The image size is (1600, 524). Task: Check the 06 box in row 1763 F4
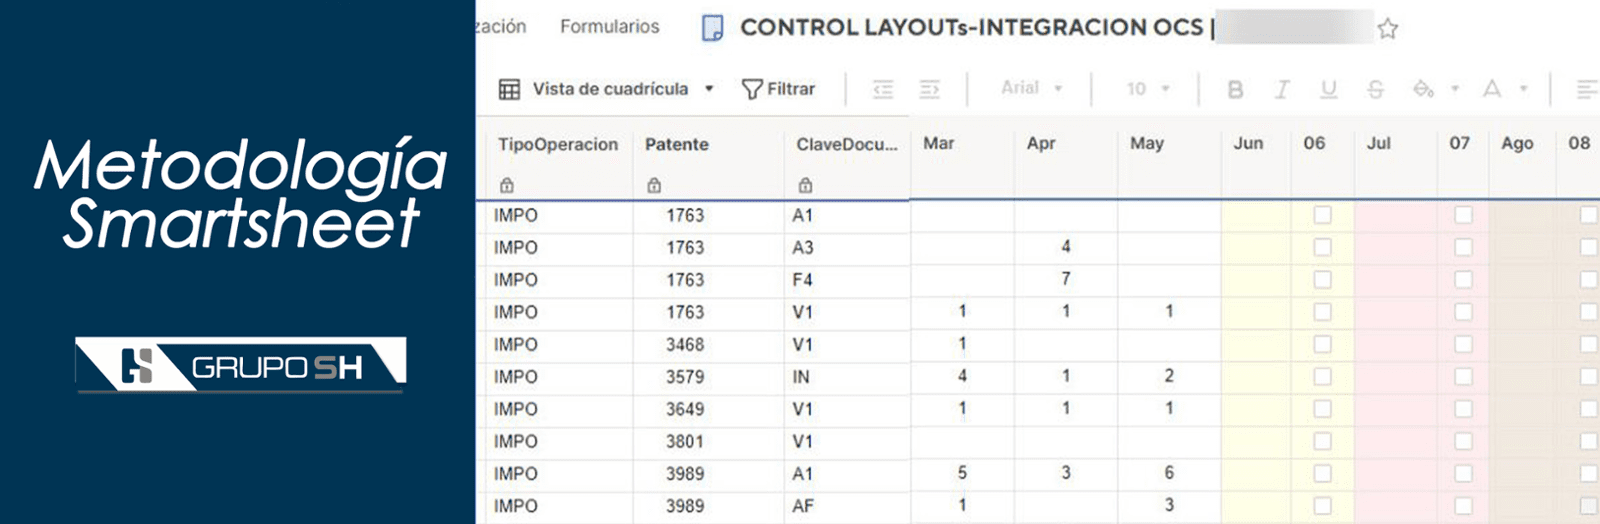(x=1322, y=279)
